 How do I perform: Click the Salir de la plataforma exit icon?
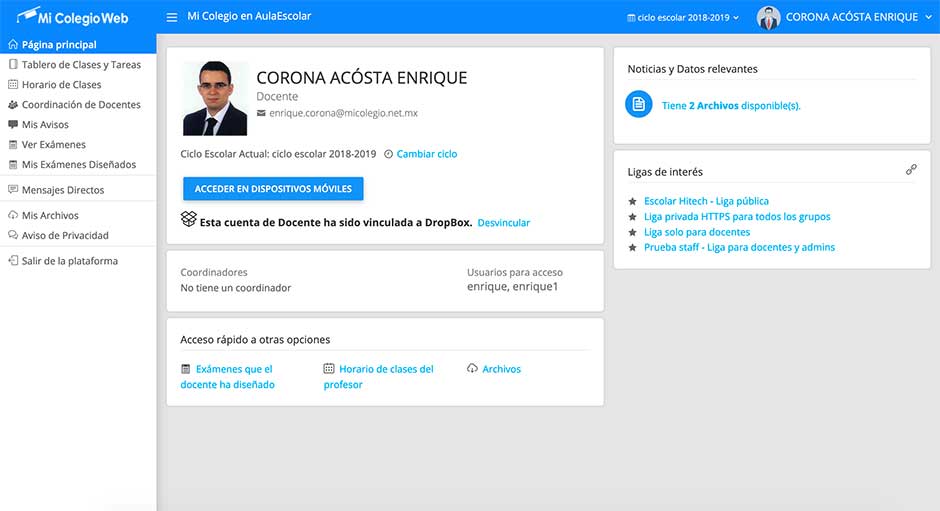[x=13, y=260]
